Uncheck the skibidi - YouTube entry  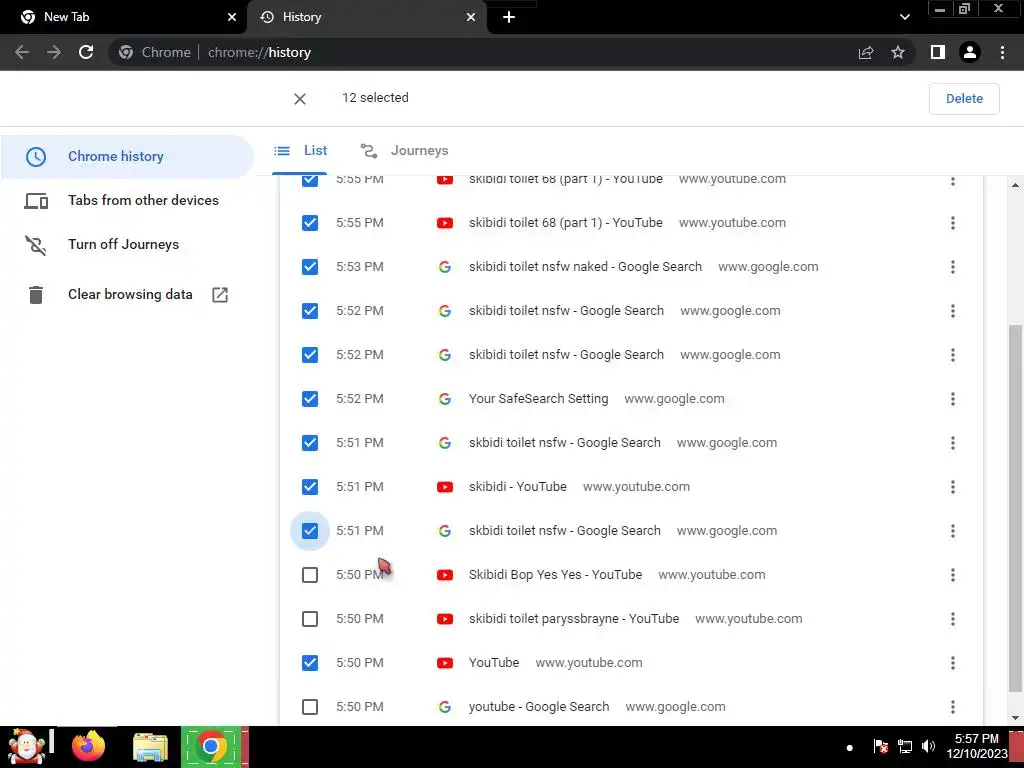[x=310, y=487]
